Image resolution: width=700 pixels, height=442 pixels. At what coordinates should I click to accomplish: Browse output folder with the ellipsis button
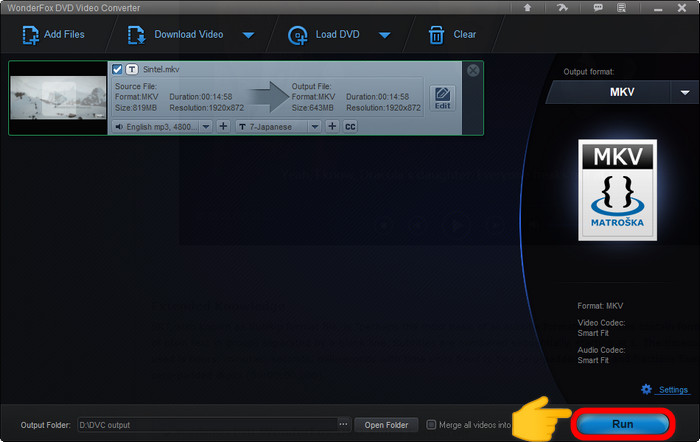[x=343, y=425]
